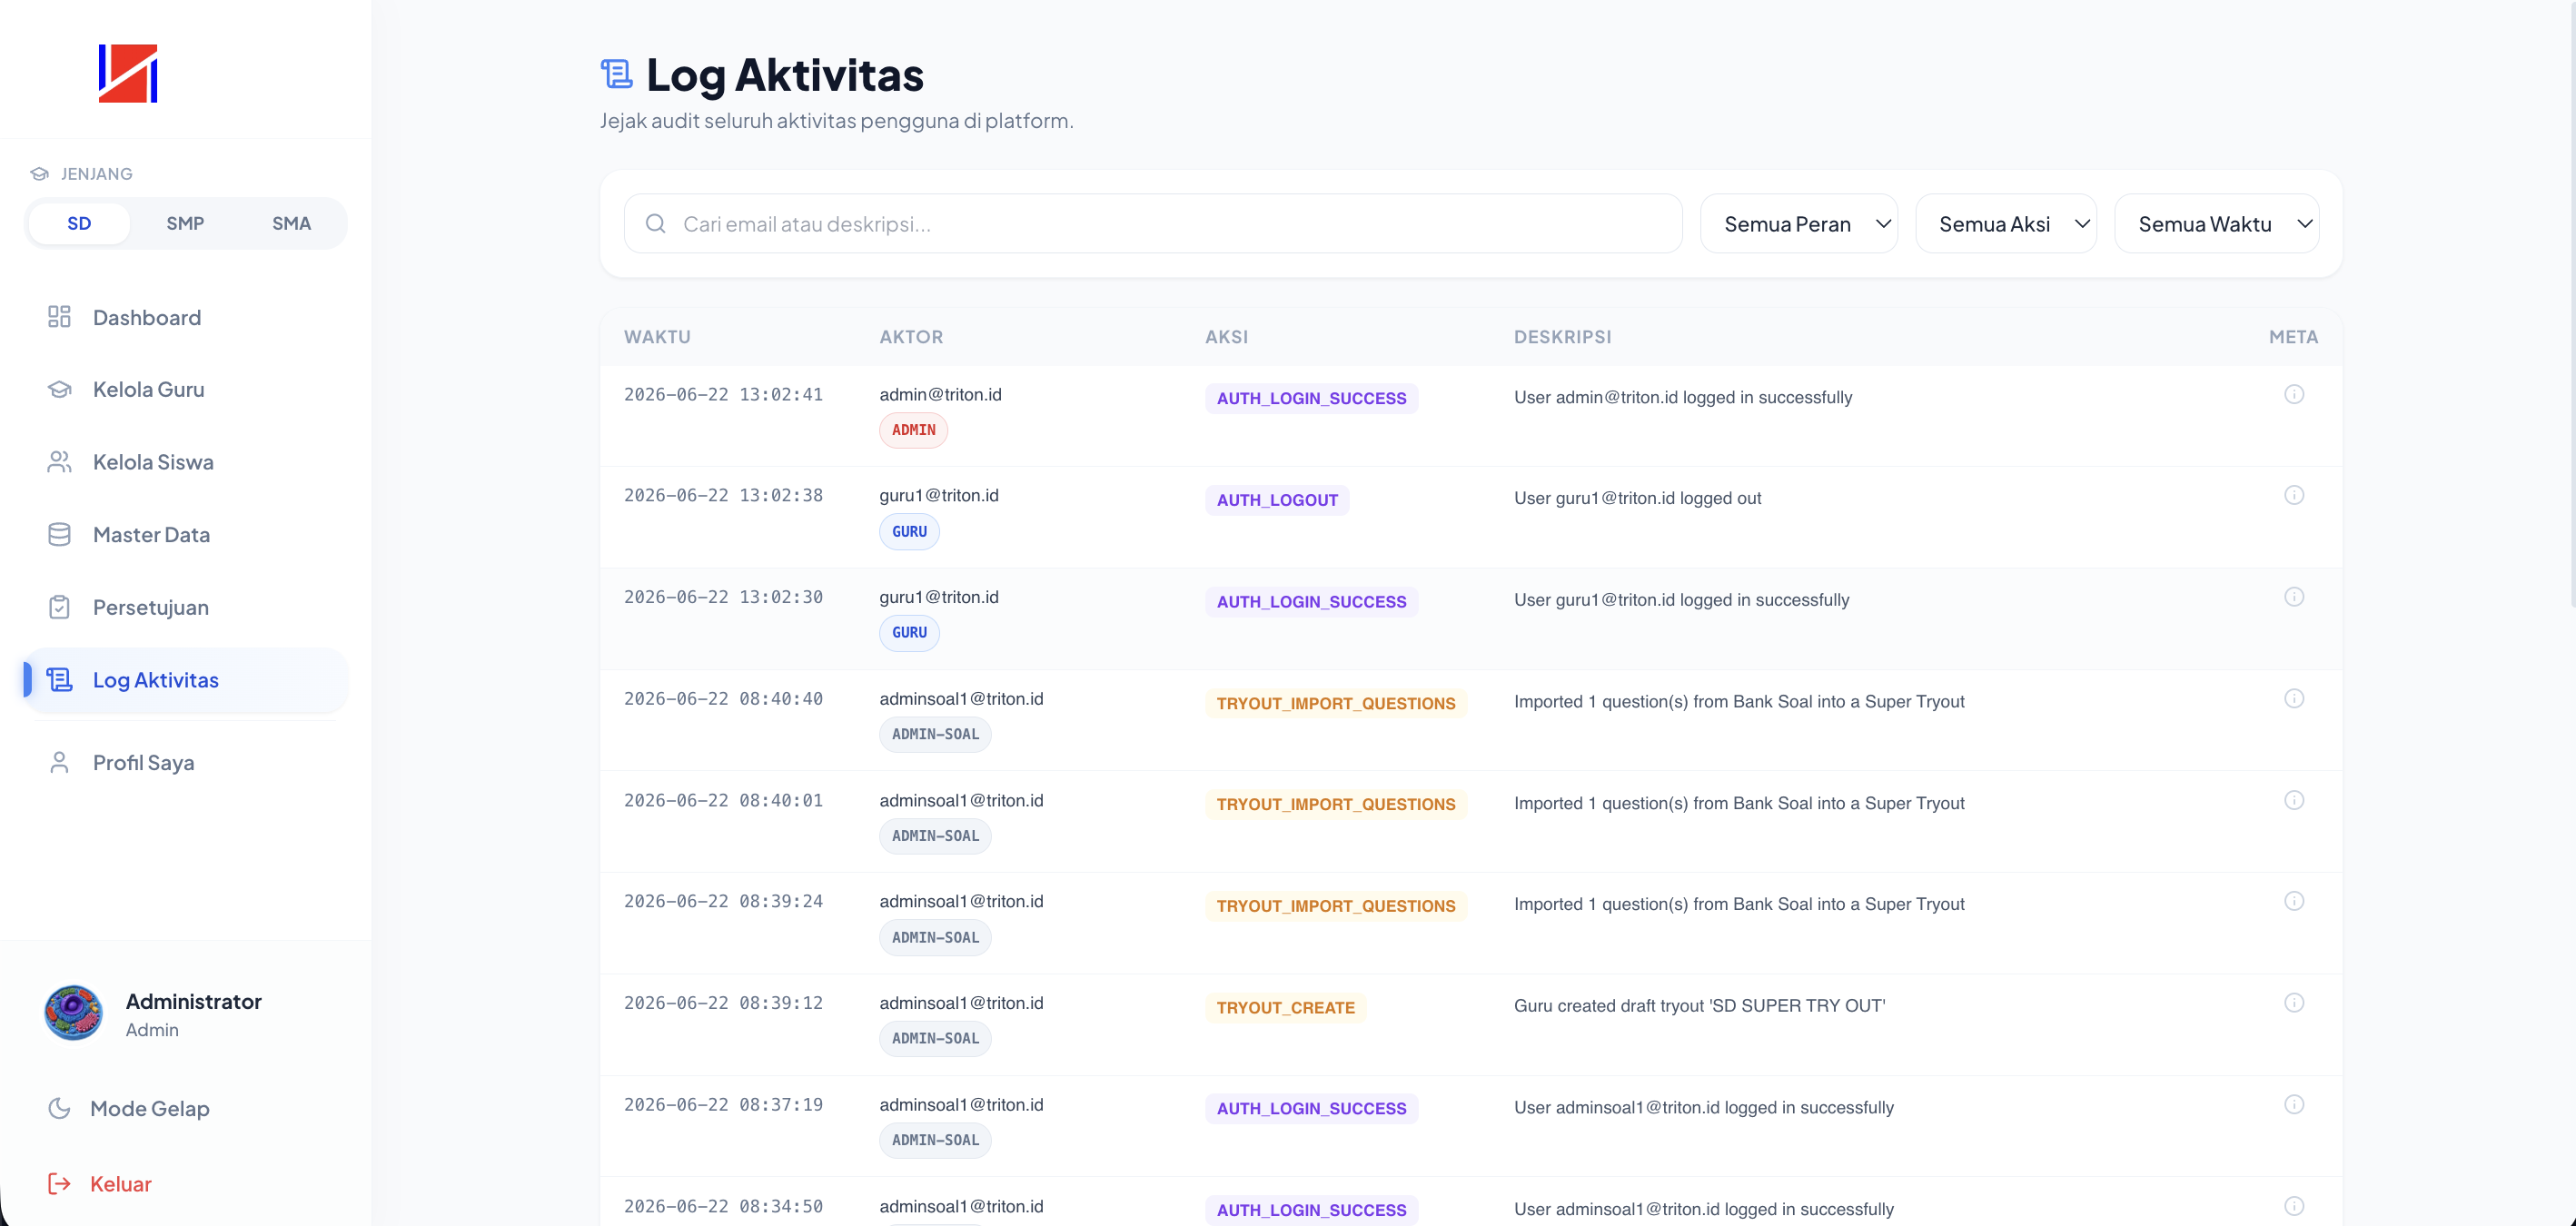
Task: Select the SMP jenjang option
Action: pyautogui.click(x=185, y=223)
